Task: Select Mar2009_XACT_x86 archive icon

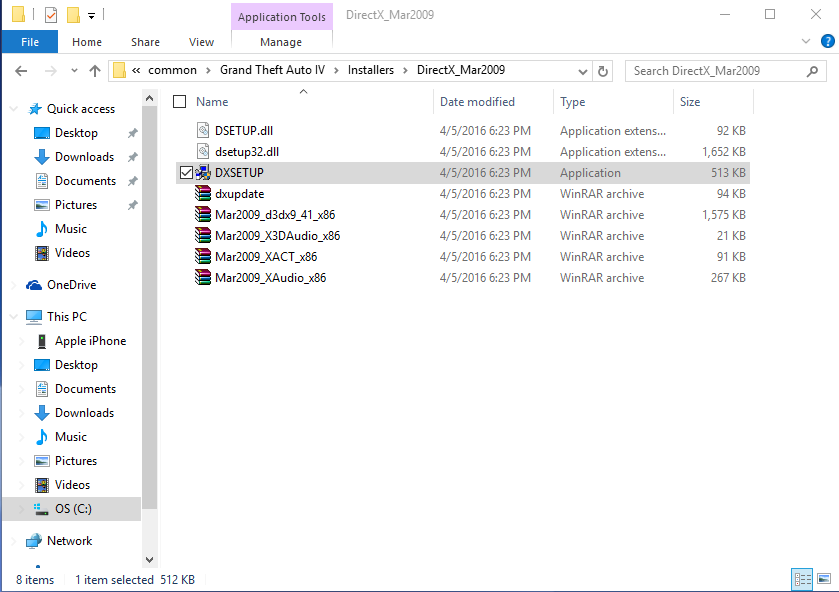Action: [x=203, y=257]
